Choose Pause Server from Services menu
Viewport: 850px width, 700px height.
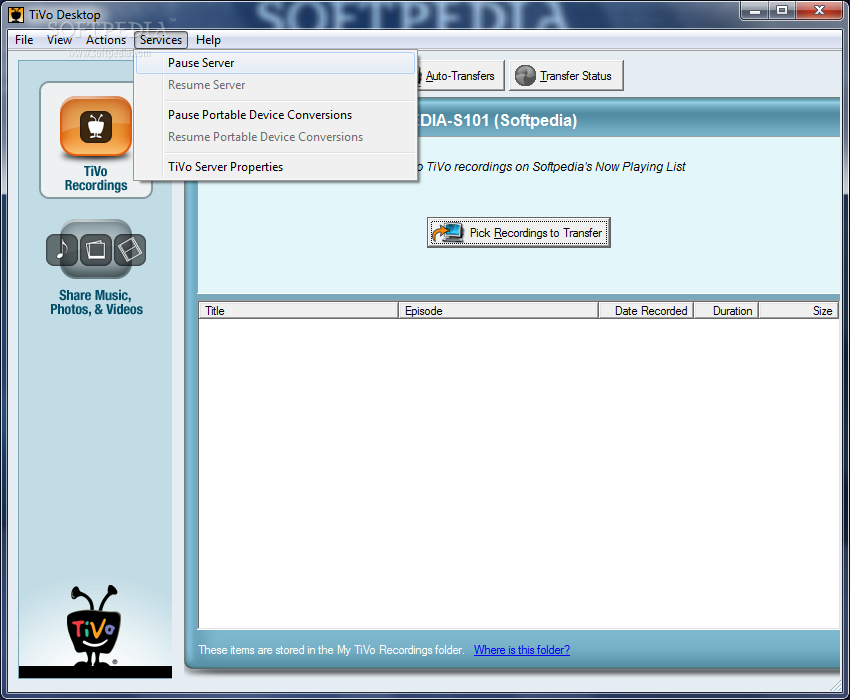point(275,63)
